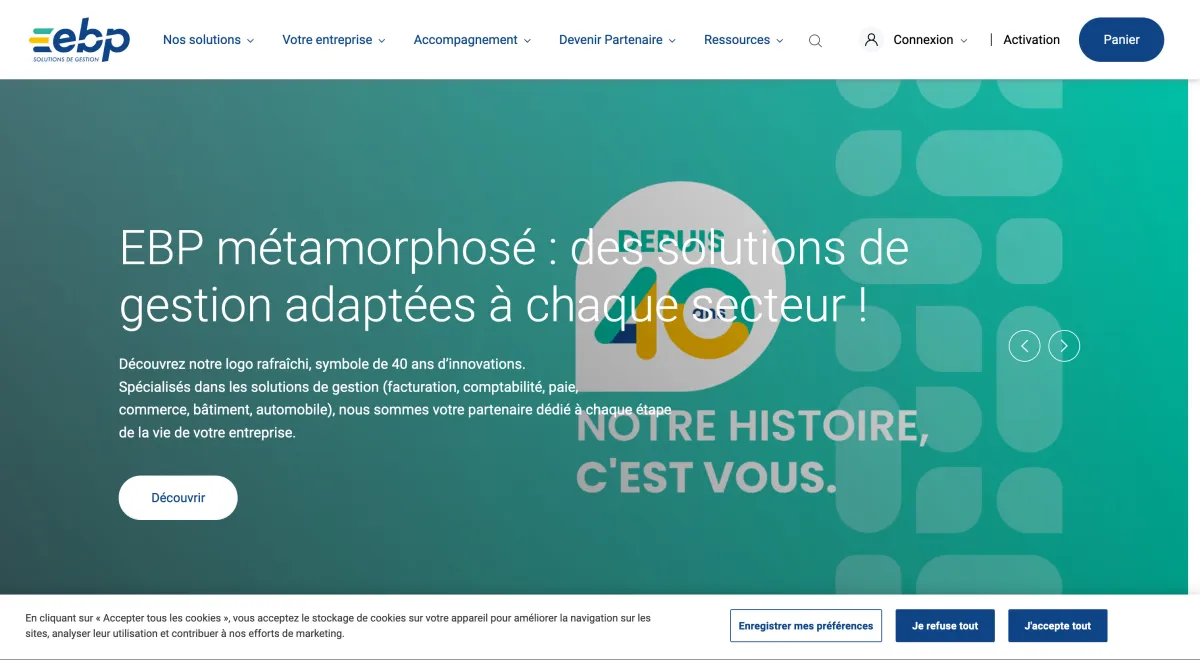The height and width of the screenshot is (660, 1200).
Task: Go to next slide arrow
Action: (1064, 346)
